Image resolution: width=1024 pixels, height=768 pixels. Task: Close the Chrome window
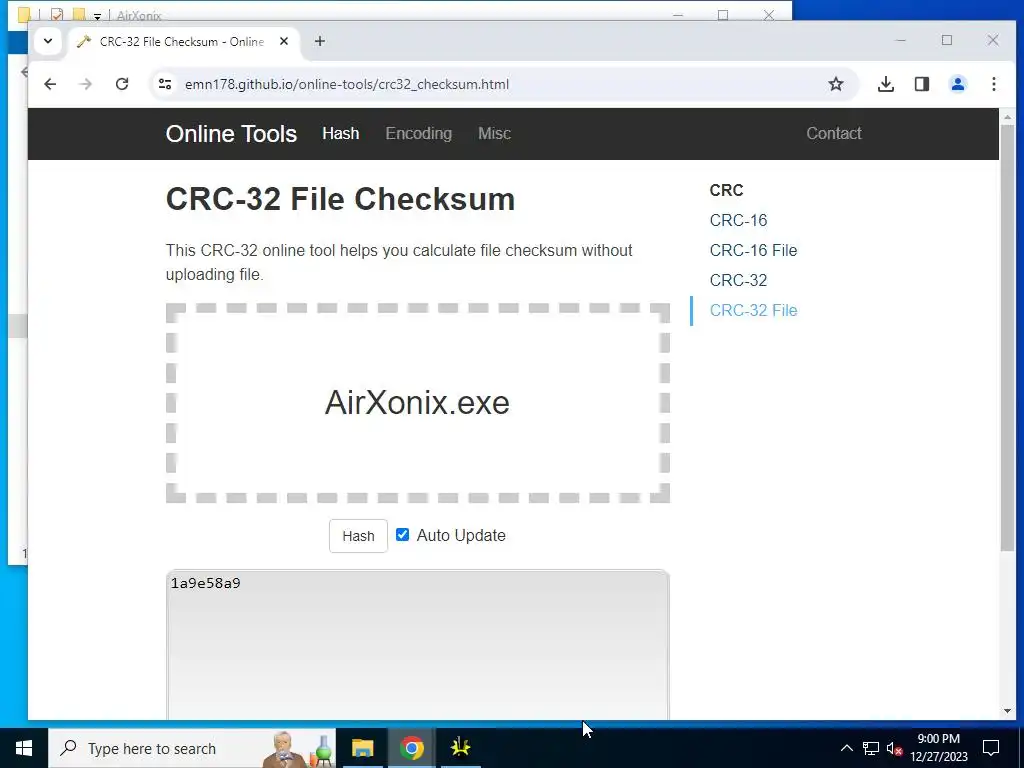pyautogui.click(x=993, y=40)
